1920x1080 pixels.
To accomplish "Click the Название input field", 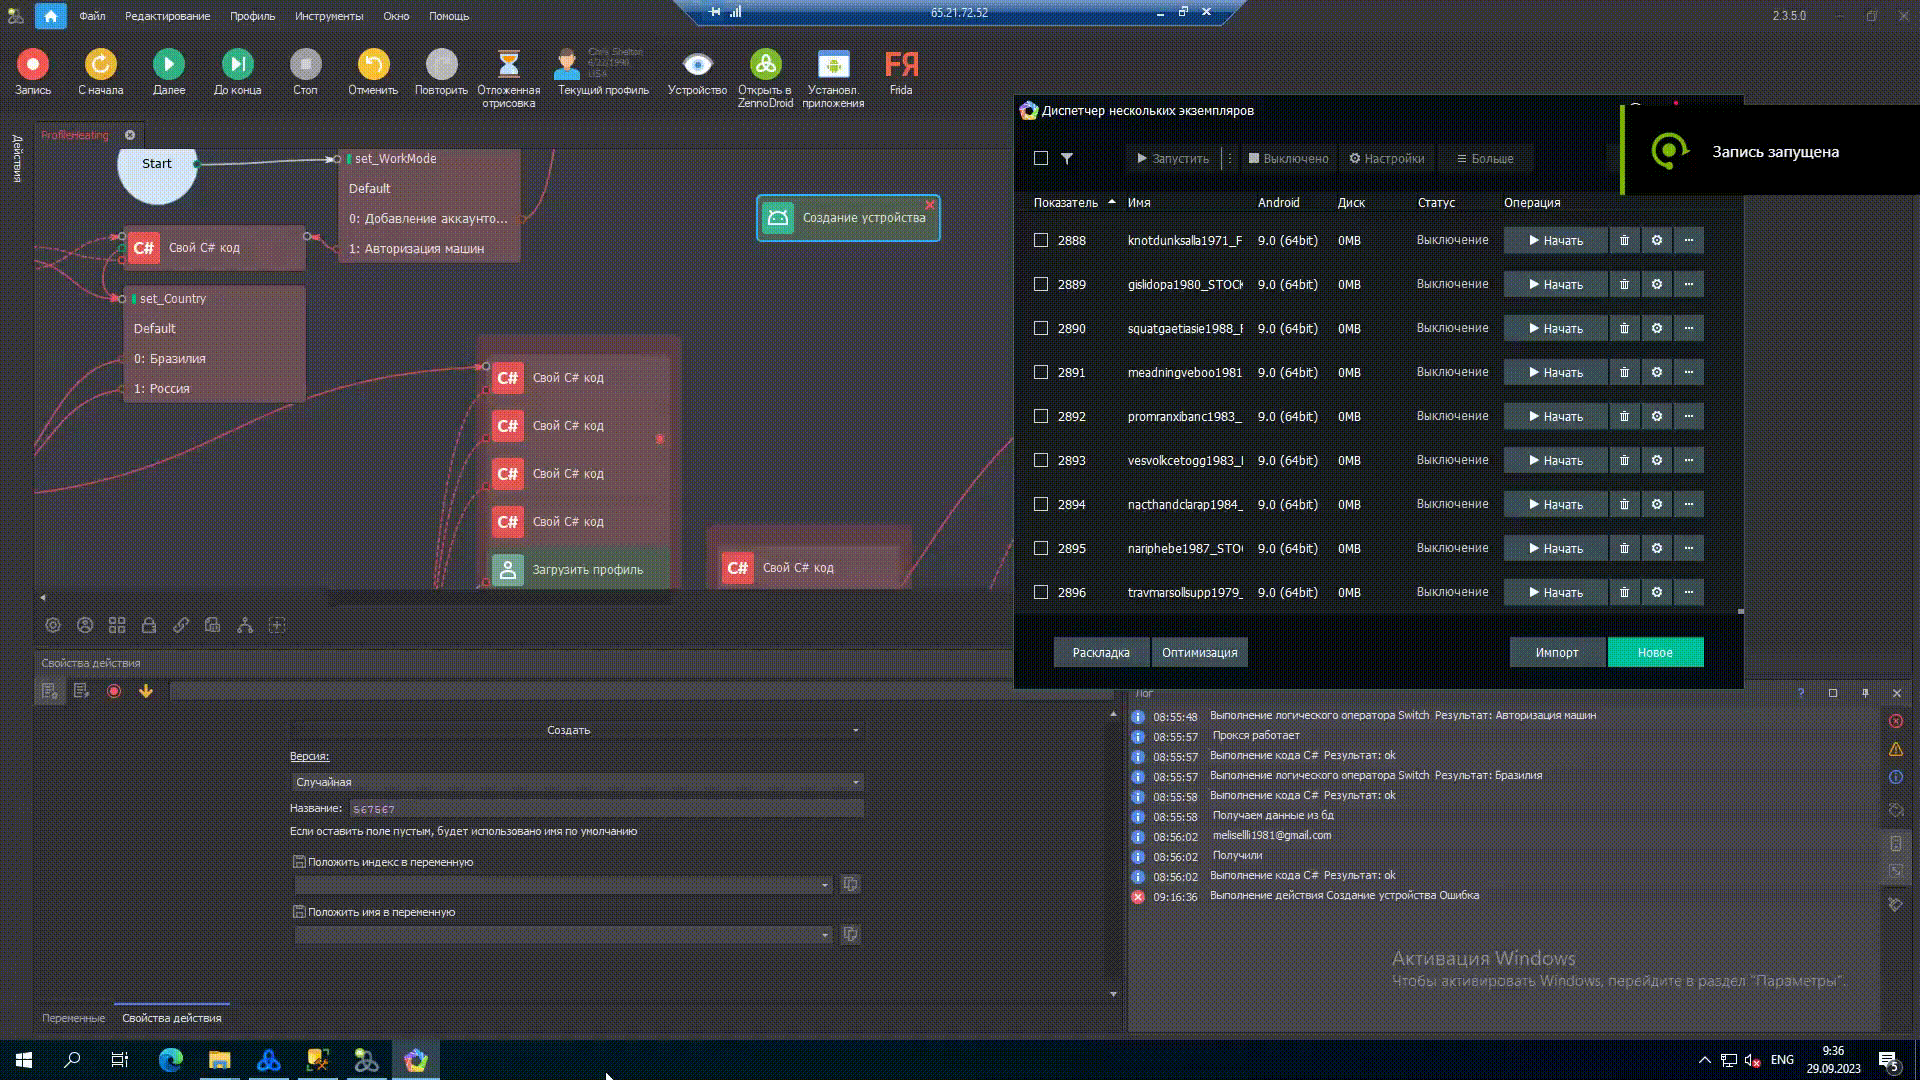I will tap(605, 809).
